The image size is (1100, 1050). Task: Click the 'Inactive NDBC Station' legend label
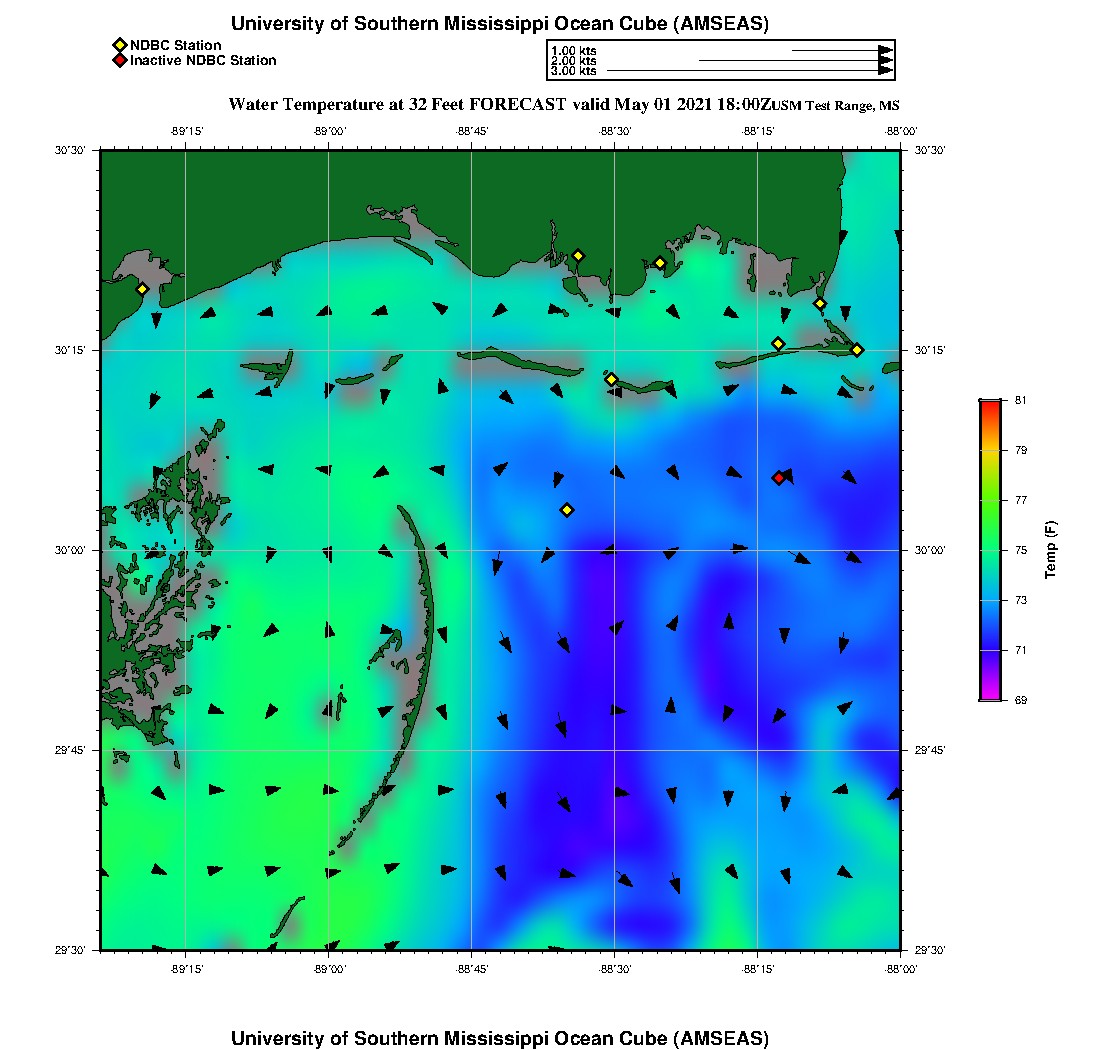click(203, 61)
